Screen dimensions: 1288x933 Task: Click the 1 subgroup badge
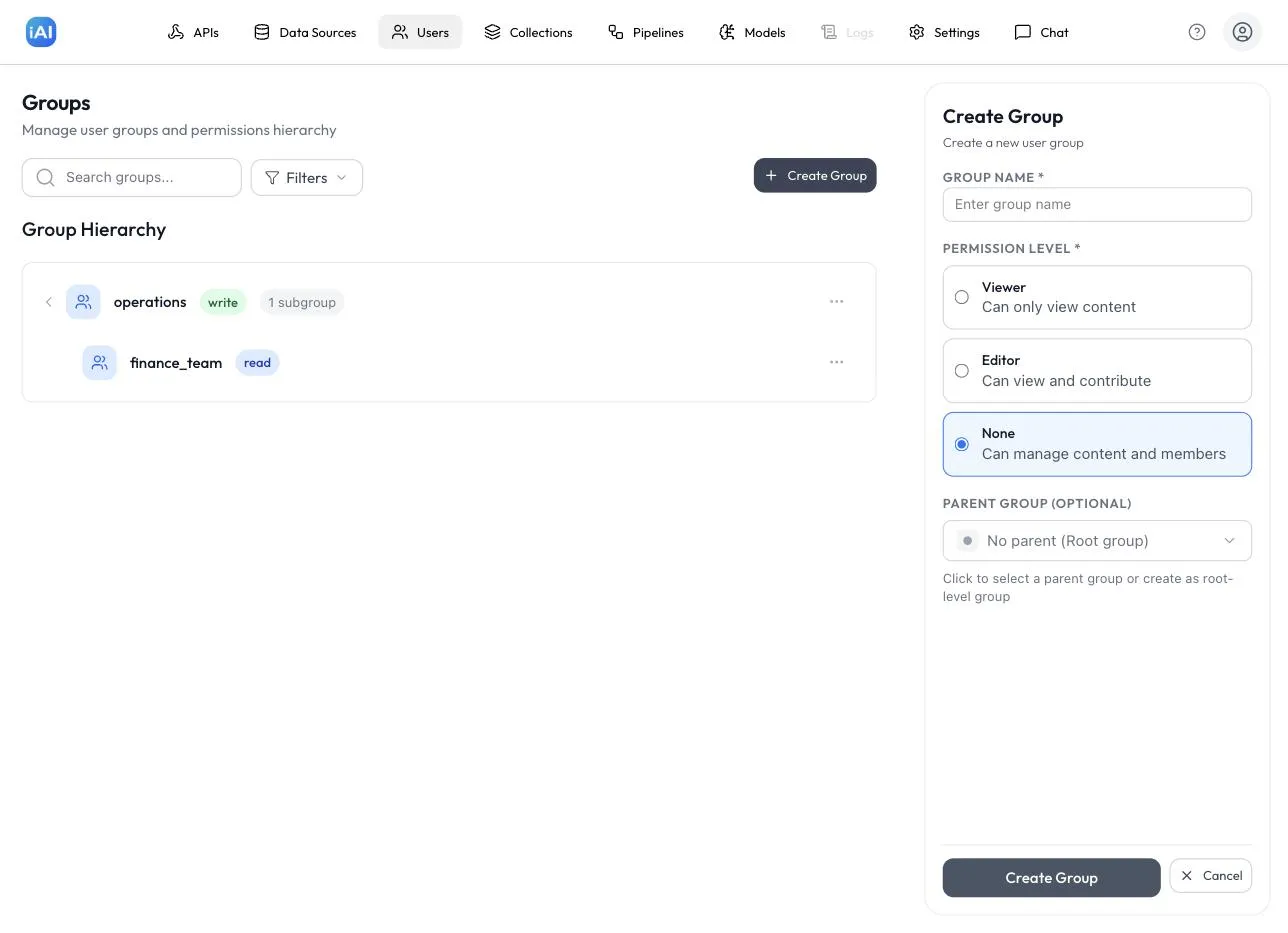coord(302,302)
